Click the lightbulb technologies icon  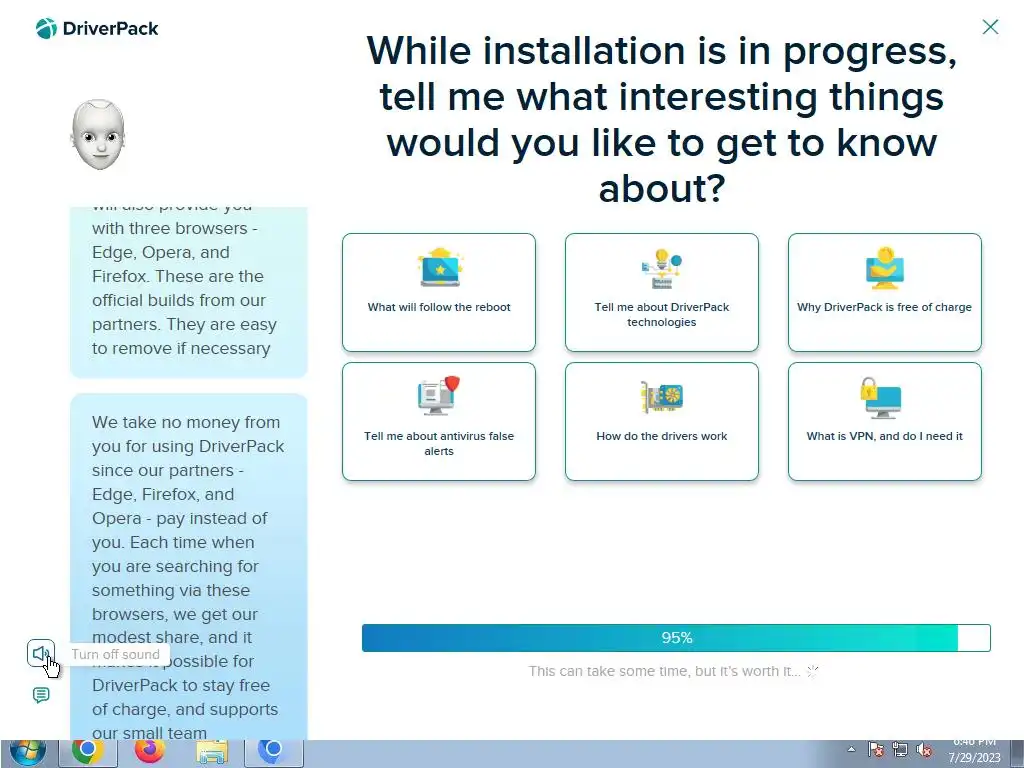click(662, 268)
